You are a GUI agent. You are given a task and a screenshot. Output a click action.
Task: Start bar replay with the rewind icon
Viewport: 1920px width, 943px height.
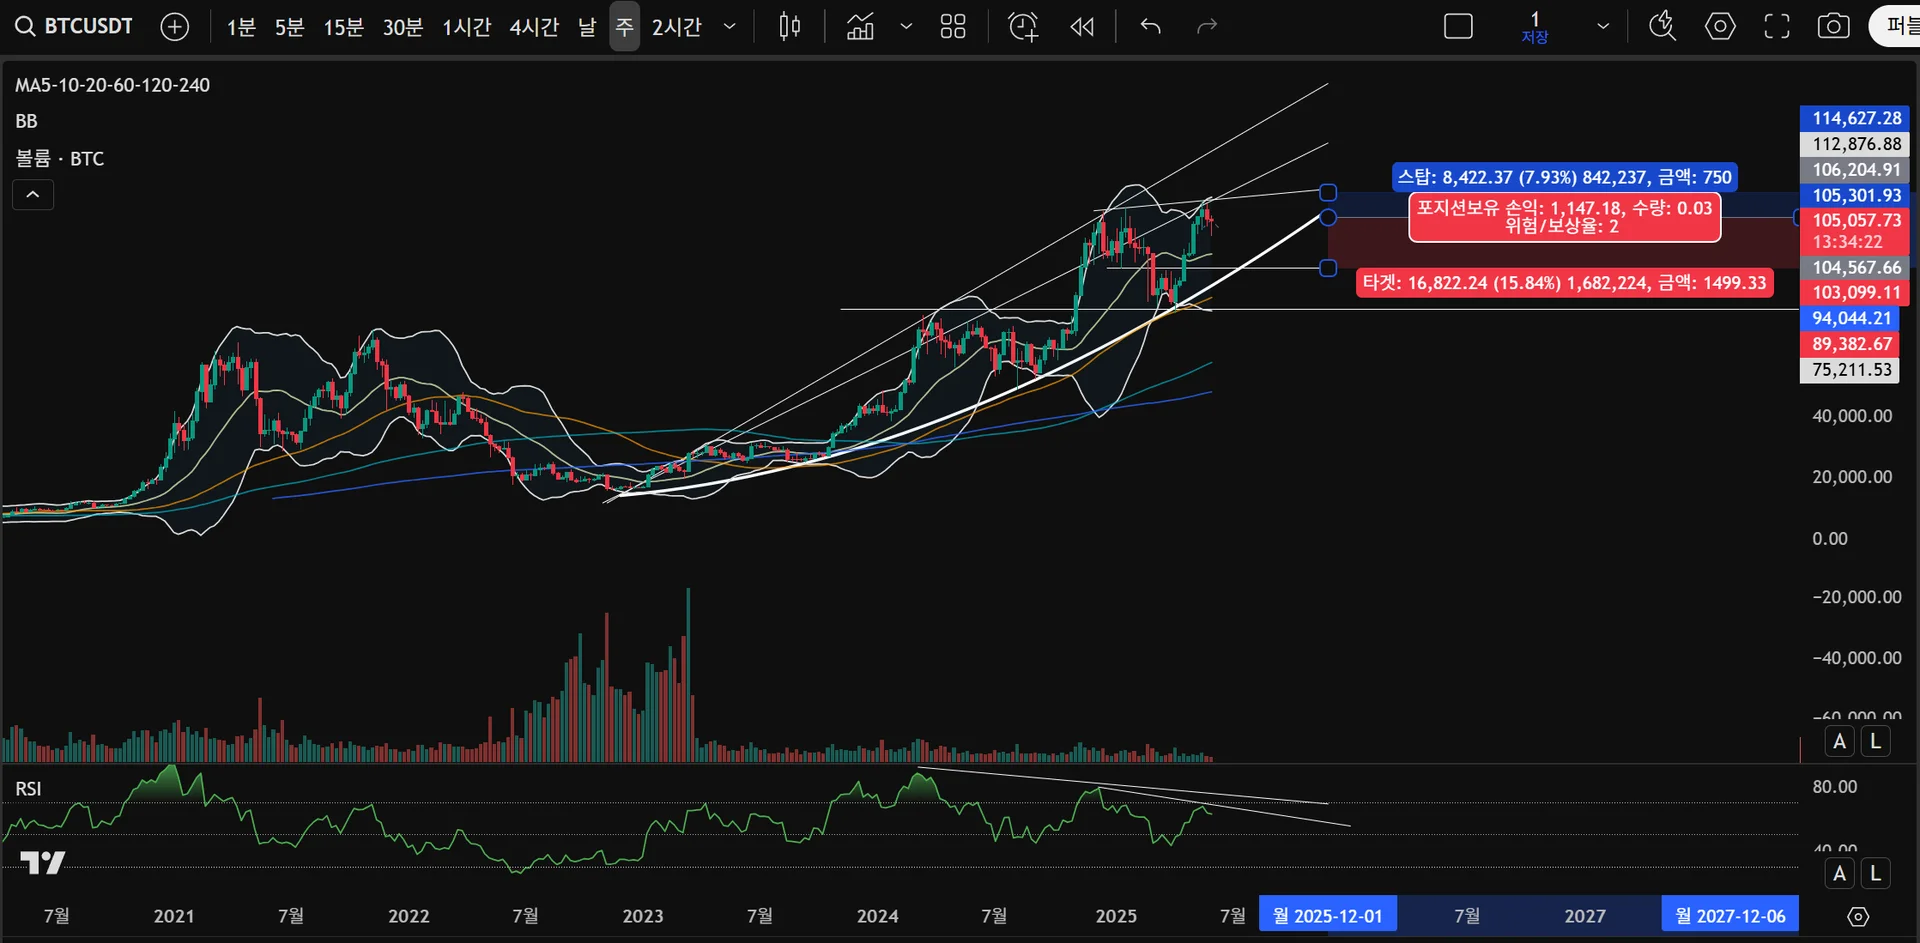click(1082, 27)
